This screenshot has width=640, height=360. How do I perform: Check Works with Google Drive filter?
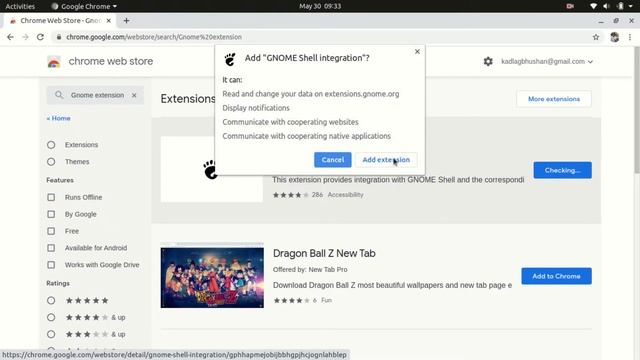click(51, 265)
